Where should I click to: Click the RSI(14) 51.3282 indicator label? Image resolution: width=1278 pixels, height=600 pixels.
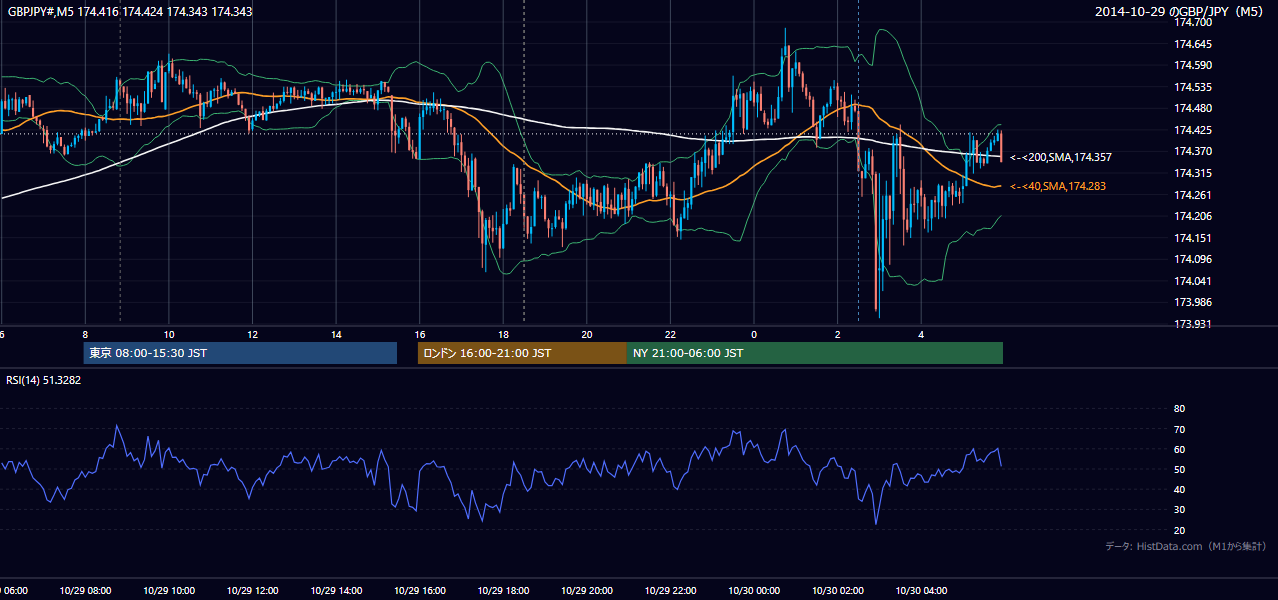pos(44,380)
